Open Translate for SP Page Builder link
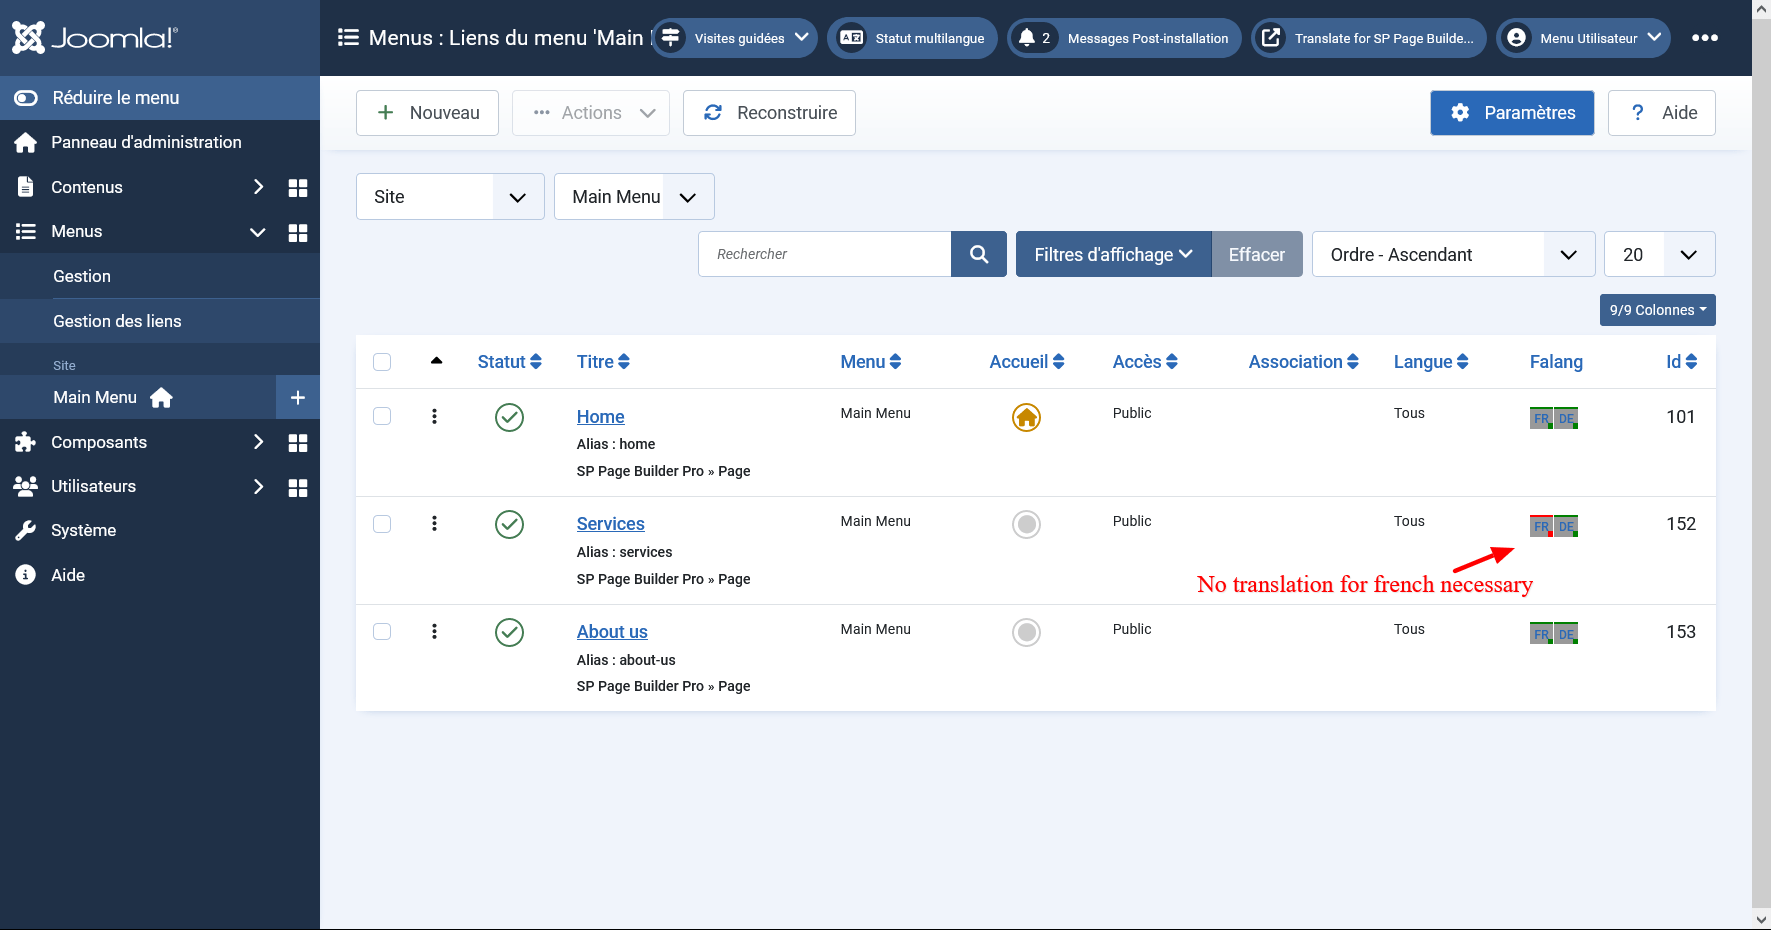1771x930 pixels. (x=1368, y=38)
